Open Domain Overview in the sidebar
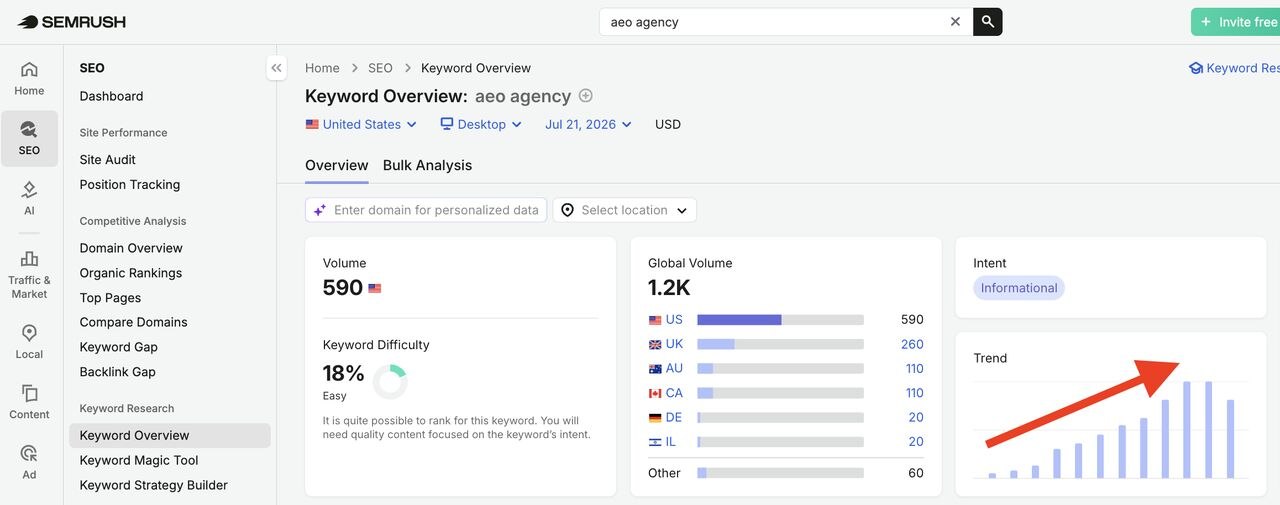 point(131,248)
